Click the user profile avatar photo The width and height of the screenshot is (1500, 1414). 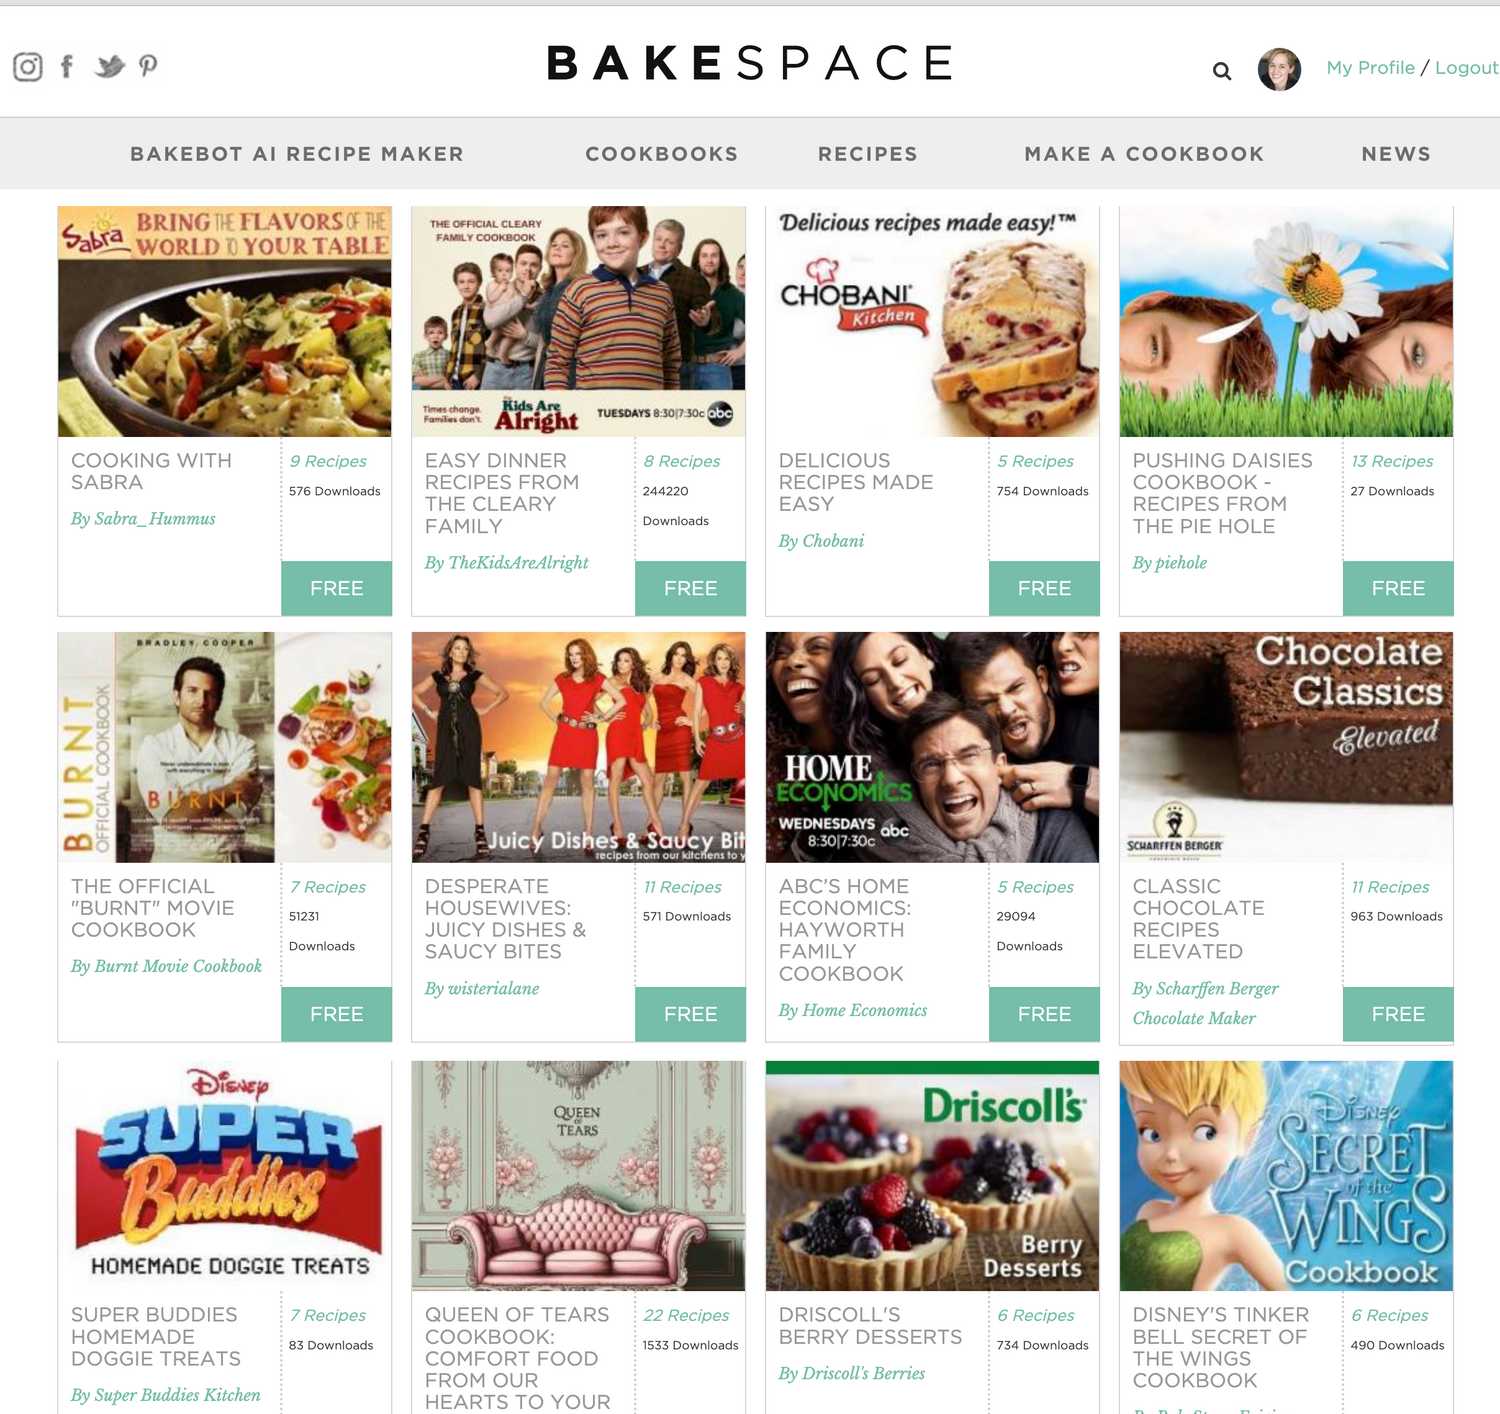click(1279, 69)
